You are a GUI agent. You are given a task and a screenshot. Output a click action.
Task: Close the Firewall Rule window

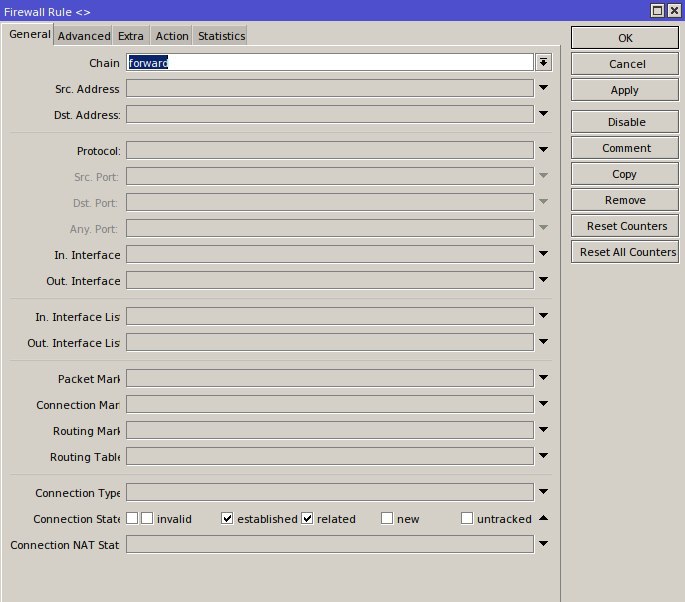point(675,10)
